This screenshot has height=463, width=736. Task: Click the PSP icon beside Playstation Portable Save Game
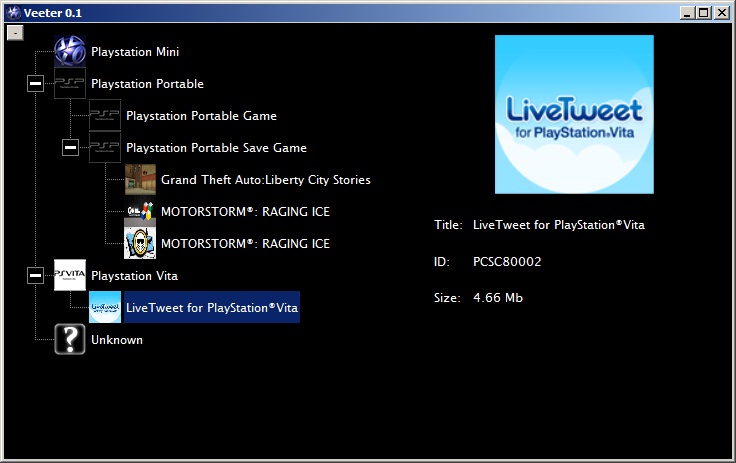coord(105,147)
